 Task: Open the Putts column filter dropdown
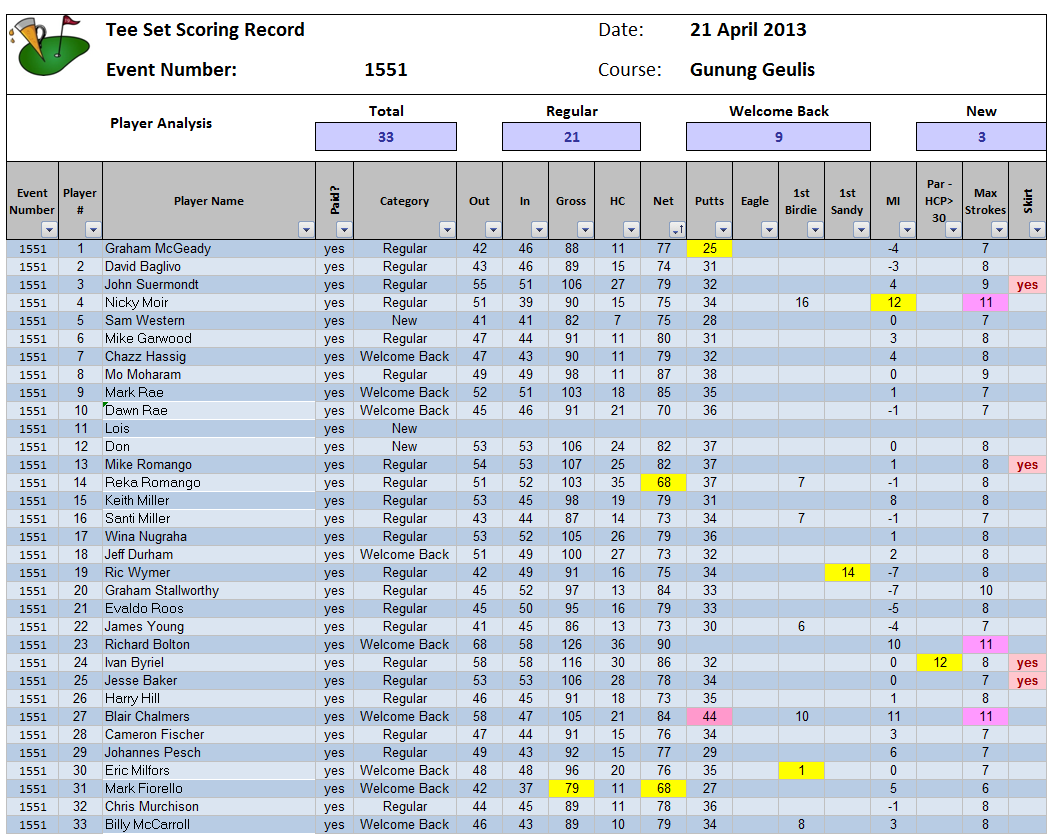(x=722, y=230)
